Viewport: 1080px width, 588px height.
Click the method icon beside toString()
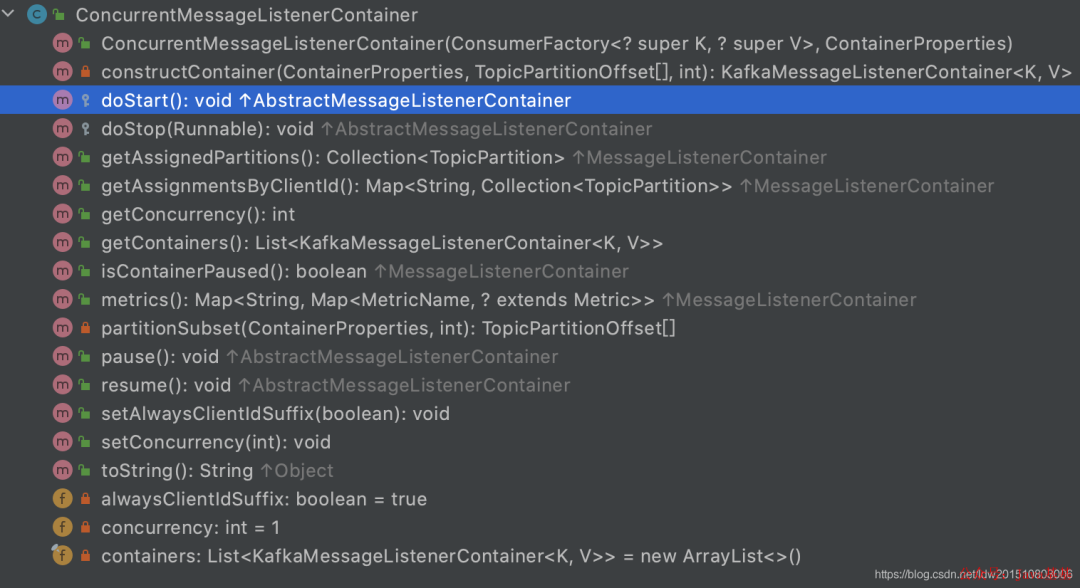coord(62,470)
